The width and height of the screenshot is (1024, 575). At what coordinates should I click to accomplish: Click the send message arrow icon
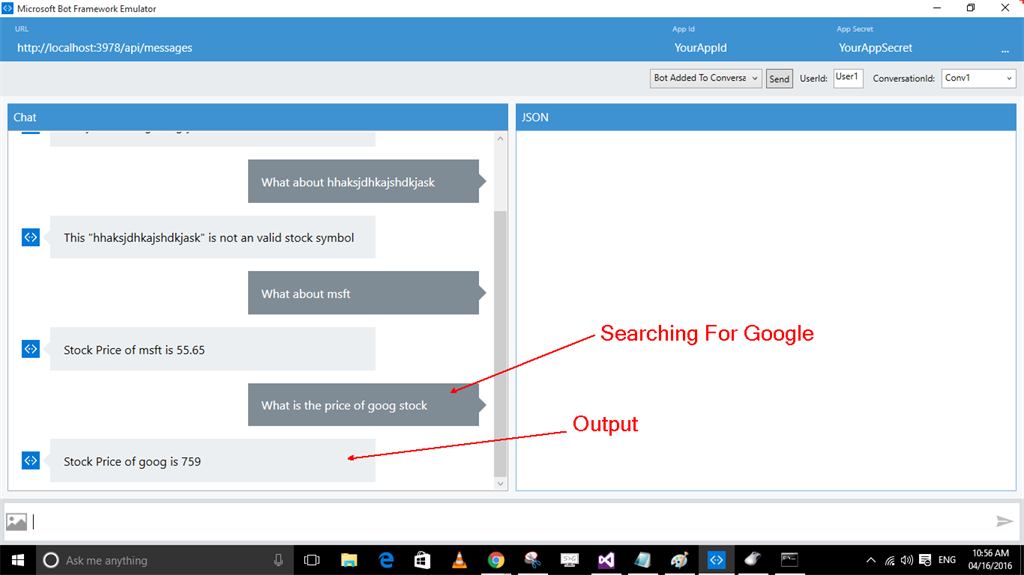(x=1004, y=521)
